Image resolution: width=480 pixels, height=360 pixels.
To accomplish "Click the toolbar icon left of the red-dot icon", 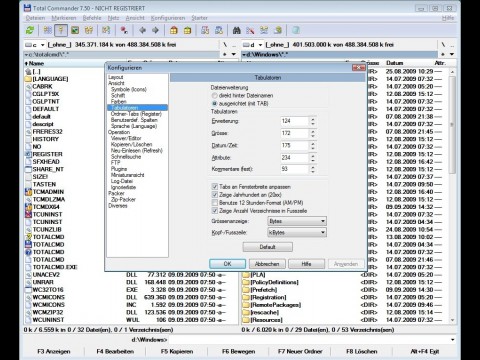I will pyautogui.click(x=106, y=30).
